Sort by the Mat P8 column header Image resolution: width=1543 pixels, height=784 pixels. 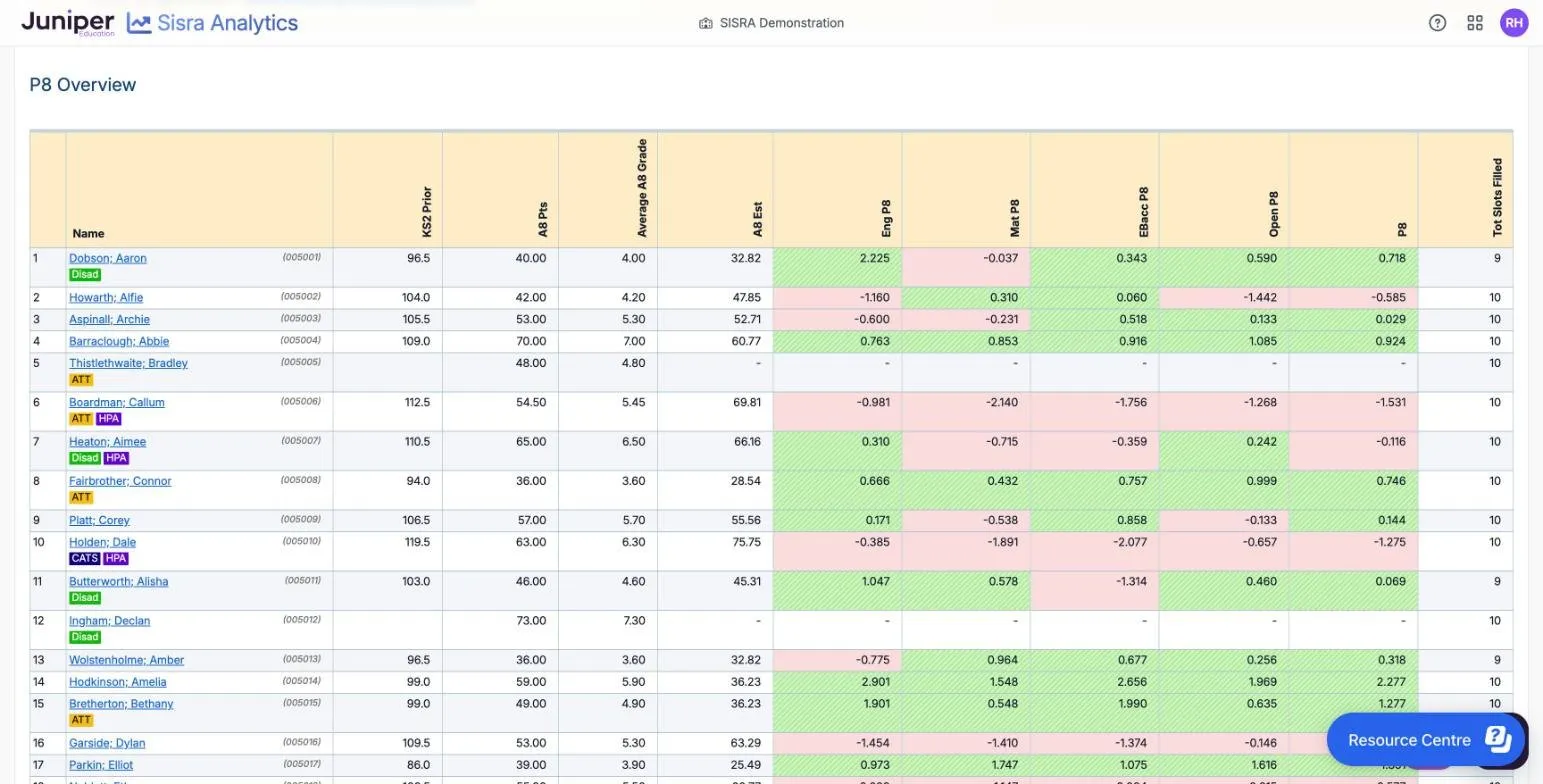click(x=1015, y=219)
